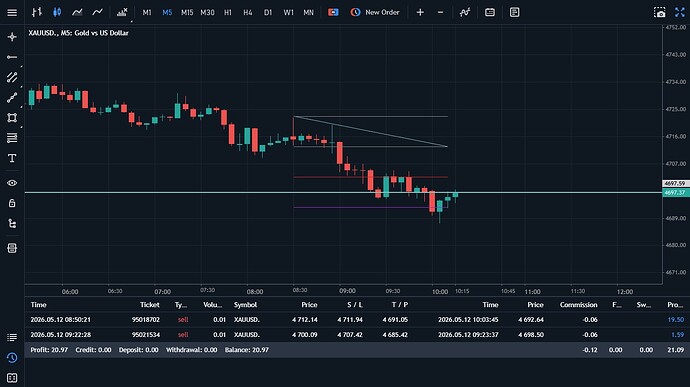Select the red horizontal line on chart
The height and width of the screenshot is (387, 690).
371,177
